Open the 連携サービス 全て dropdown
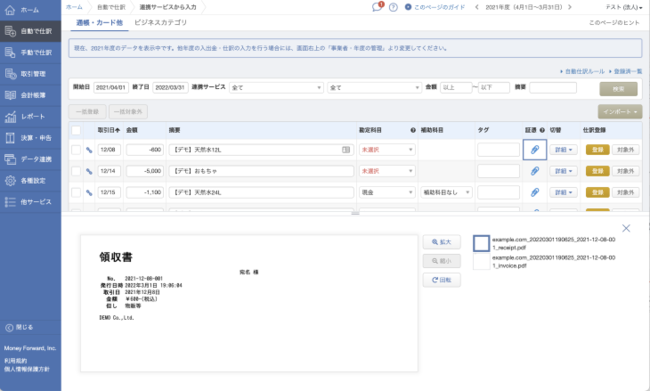 pyautogui.click(x=276, y=87)
